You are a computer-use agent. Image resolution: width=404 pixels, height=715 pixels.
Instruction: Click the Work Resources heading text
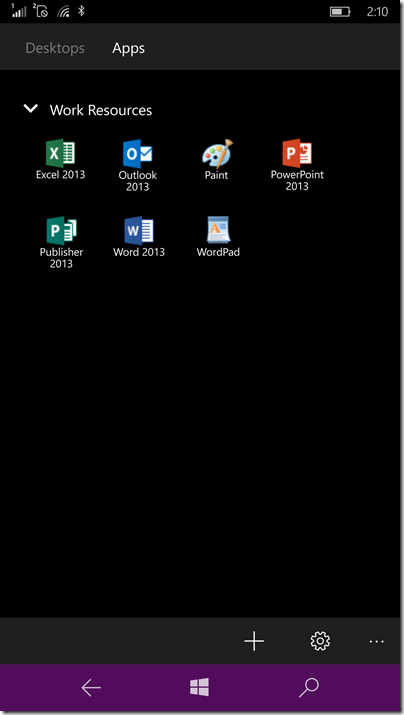[101, 110]
